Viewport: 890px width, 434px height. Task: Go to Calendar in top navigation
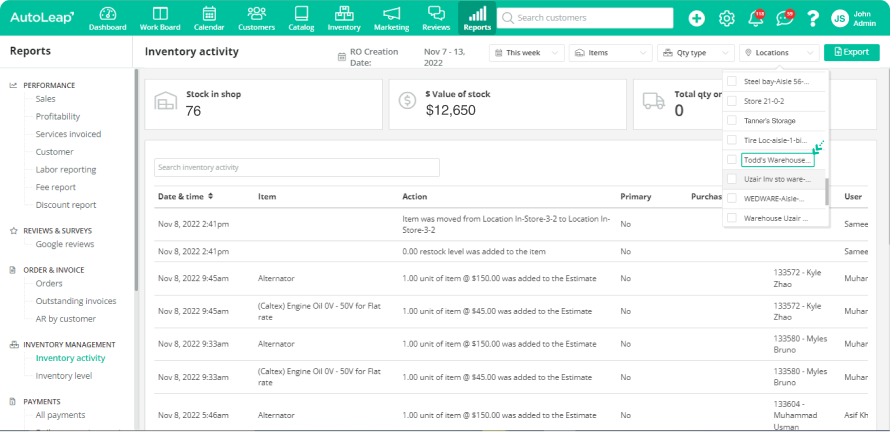[209, 17]
